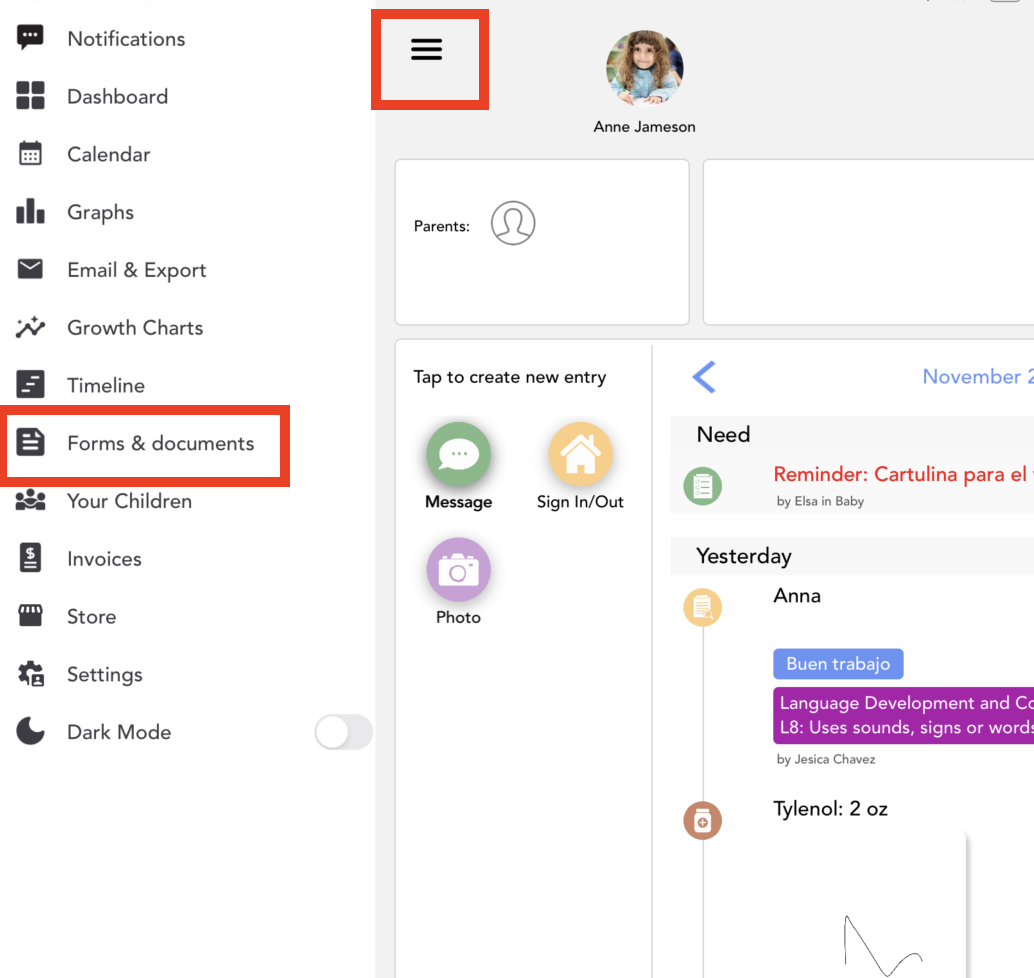Image resolution: width=1034 pixels, height=978 pixels.
Task: Go to previous date with left chevron
Action: pyautogui.click(x=704, y=377)
